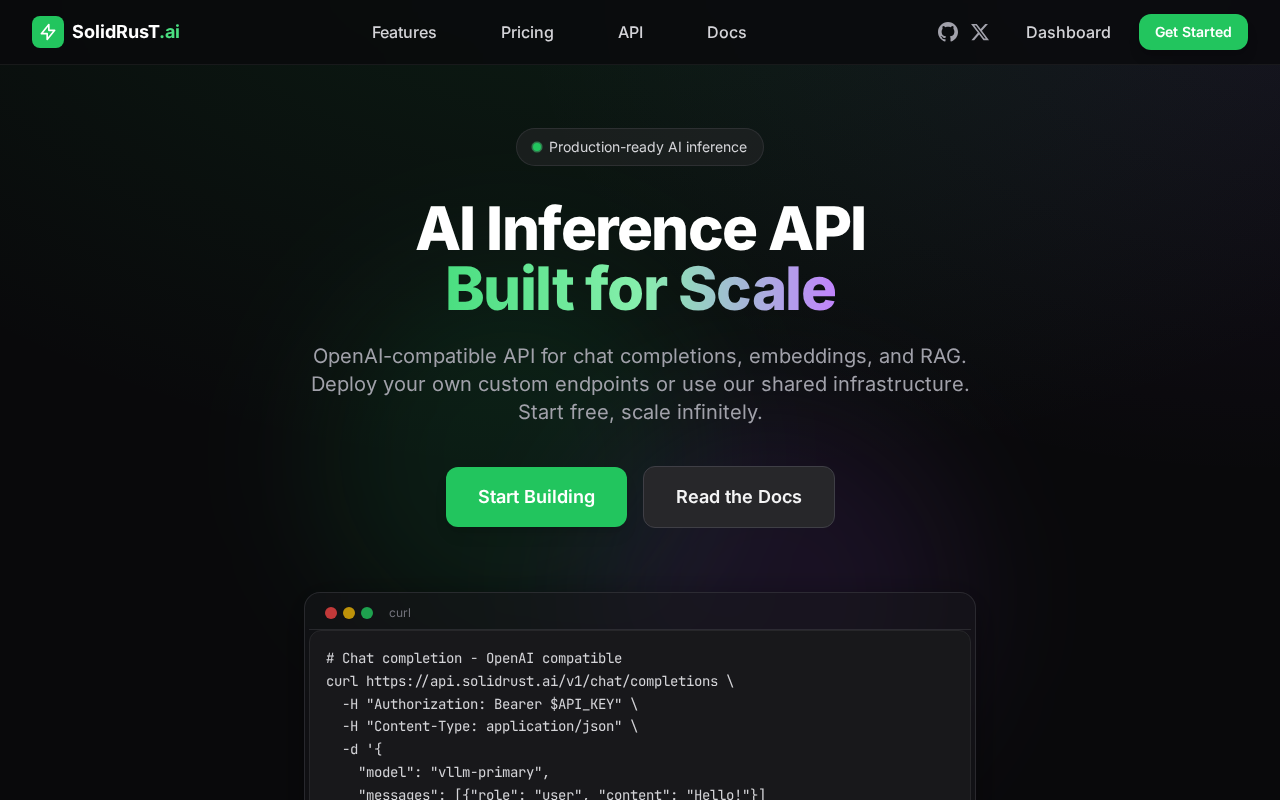1280x800 pixels.
Task: Open the Pricing nav item
Action: click(527, 32)
